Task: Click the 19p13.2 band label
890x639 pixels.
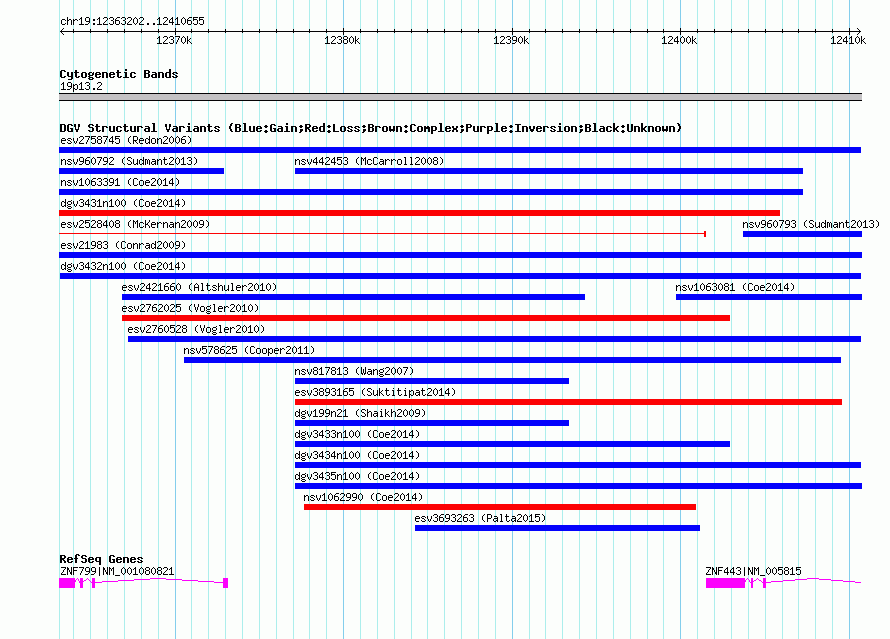Action: coord(81,86)
